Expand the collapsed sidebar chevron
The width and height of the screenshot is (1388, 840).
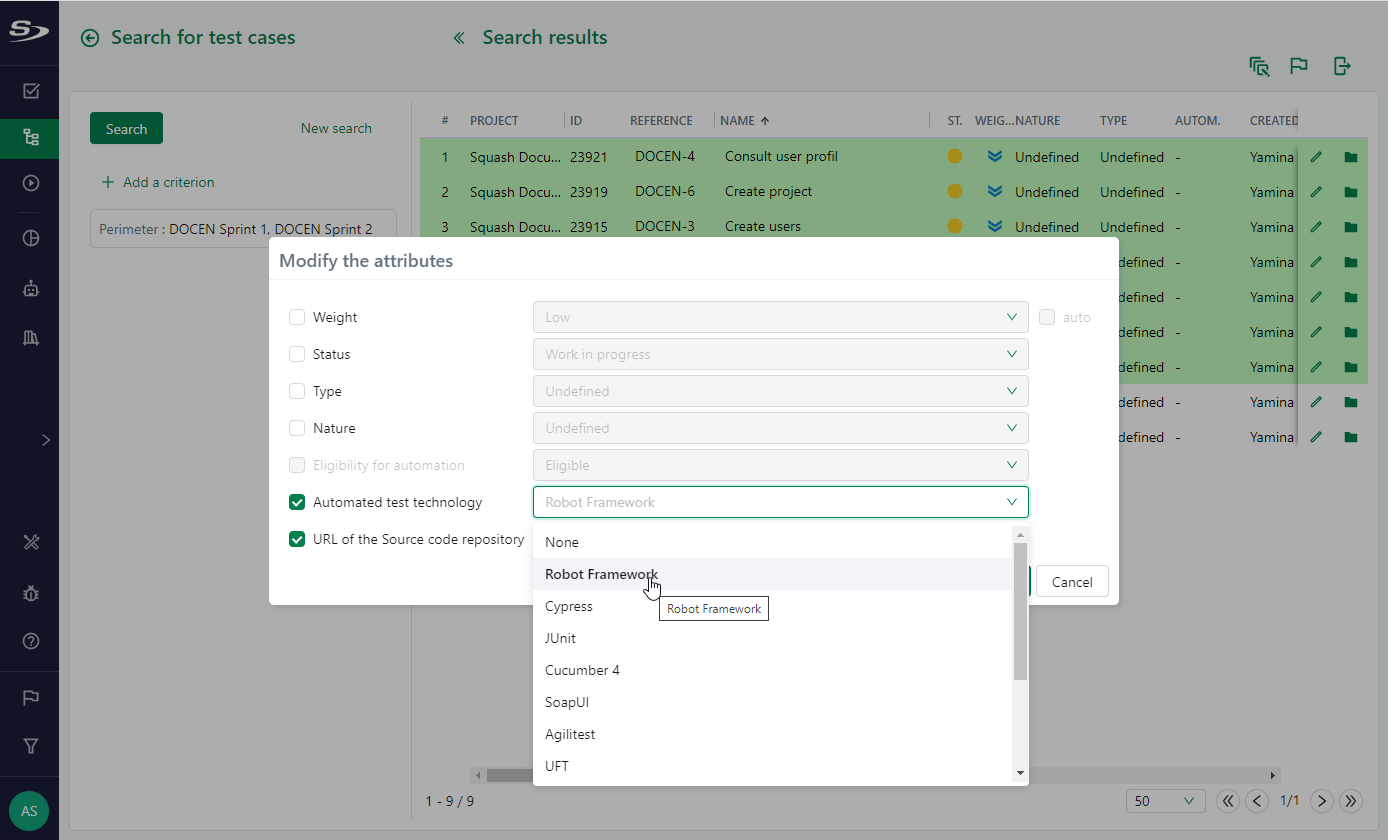coord(45,439)
